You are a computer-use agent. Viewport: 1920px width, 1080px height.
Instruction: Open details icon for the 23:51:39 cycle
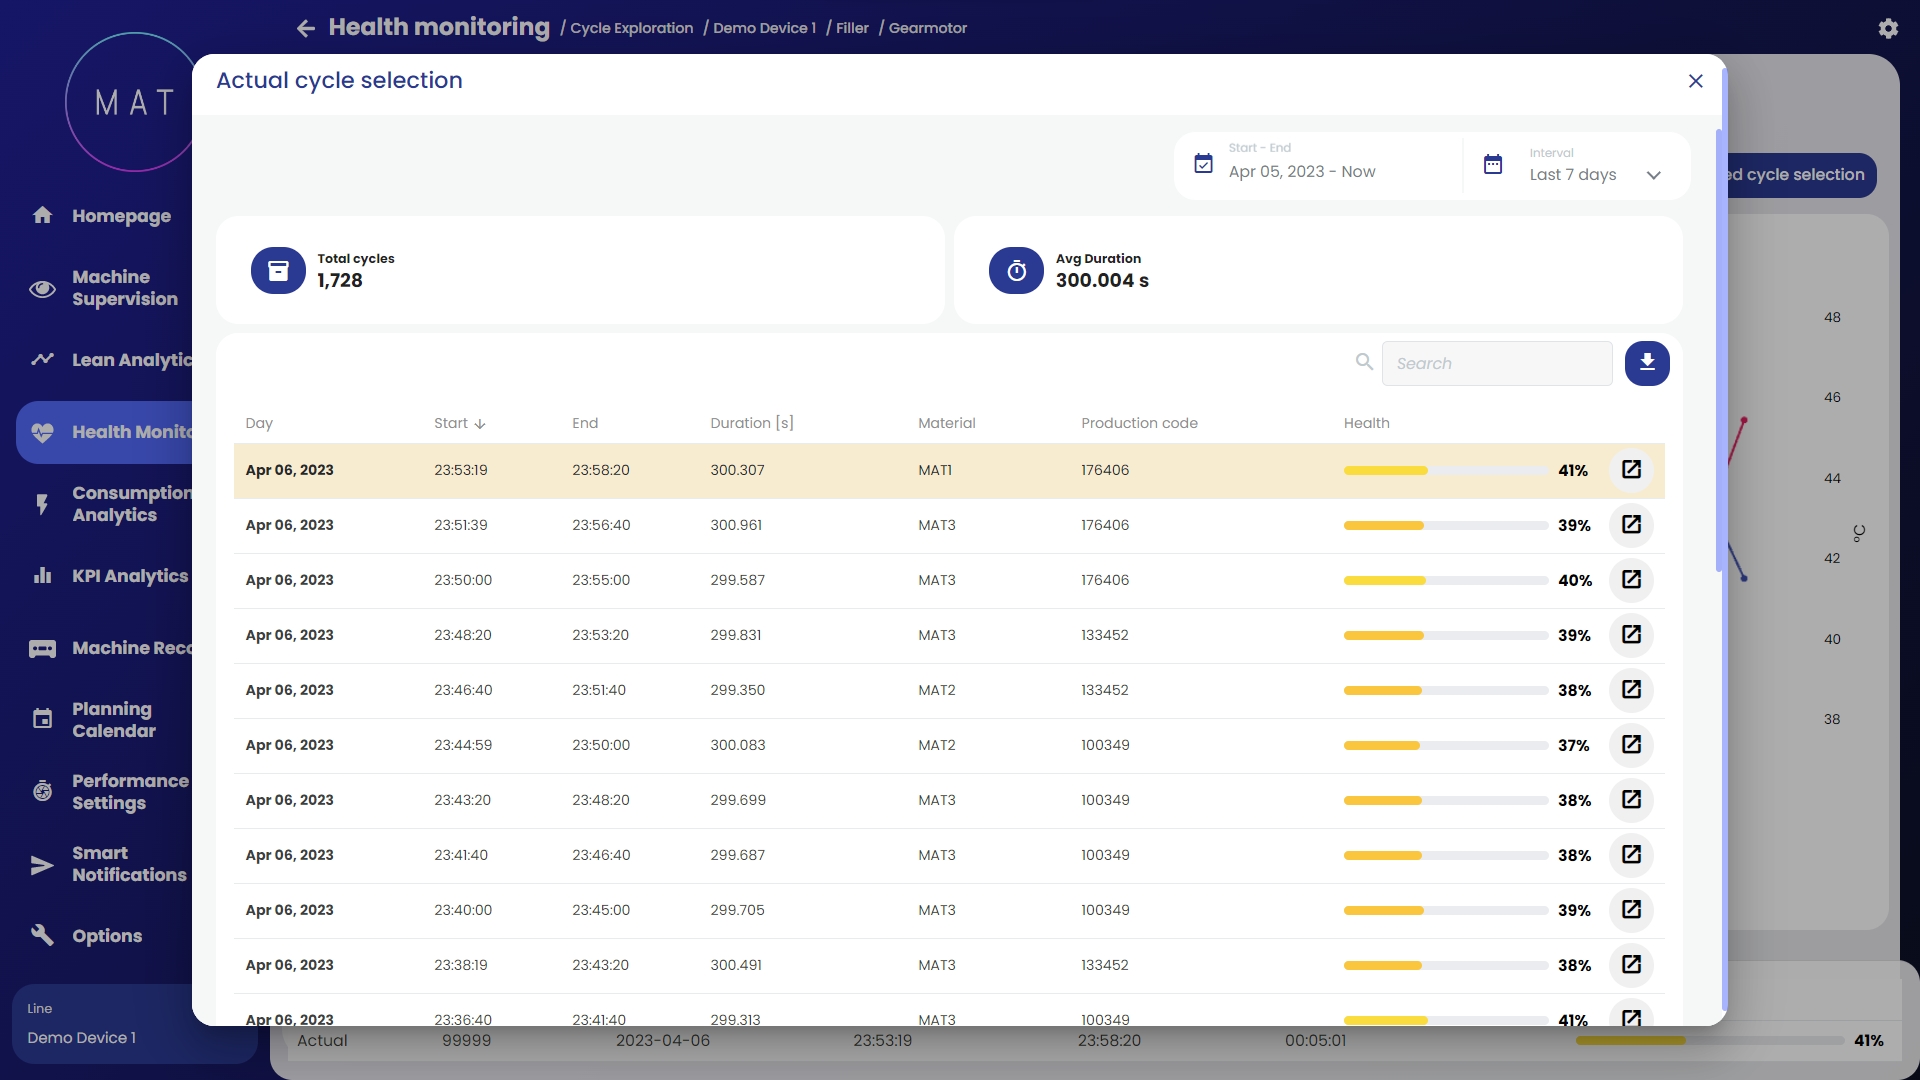click(x=1631, y=525)
